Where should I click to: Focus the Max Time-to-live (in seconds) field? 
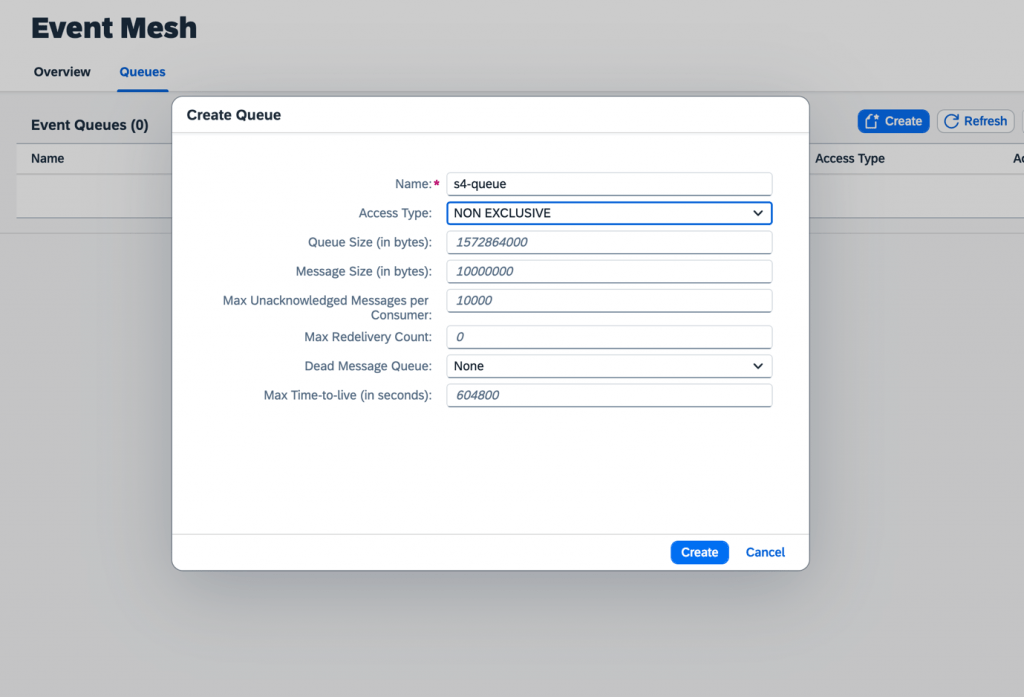(609, 395)
